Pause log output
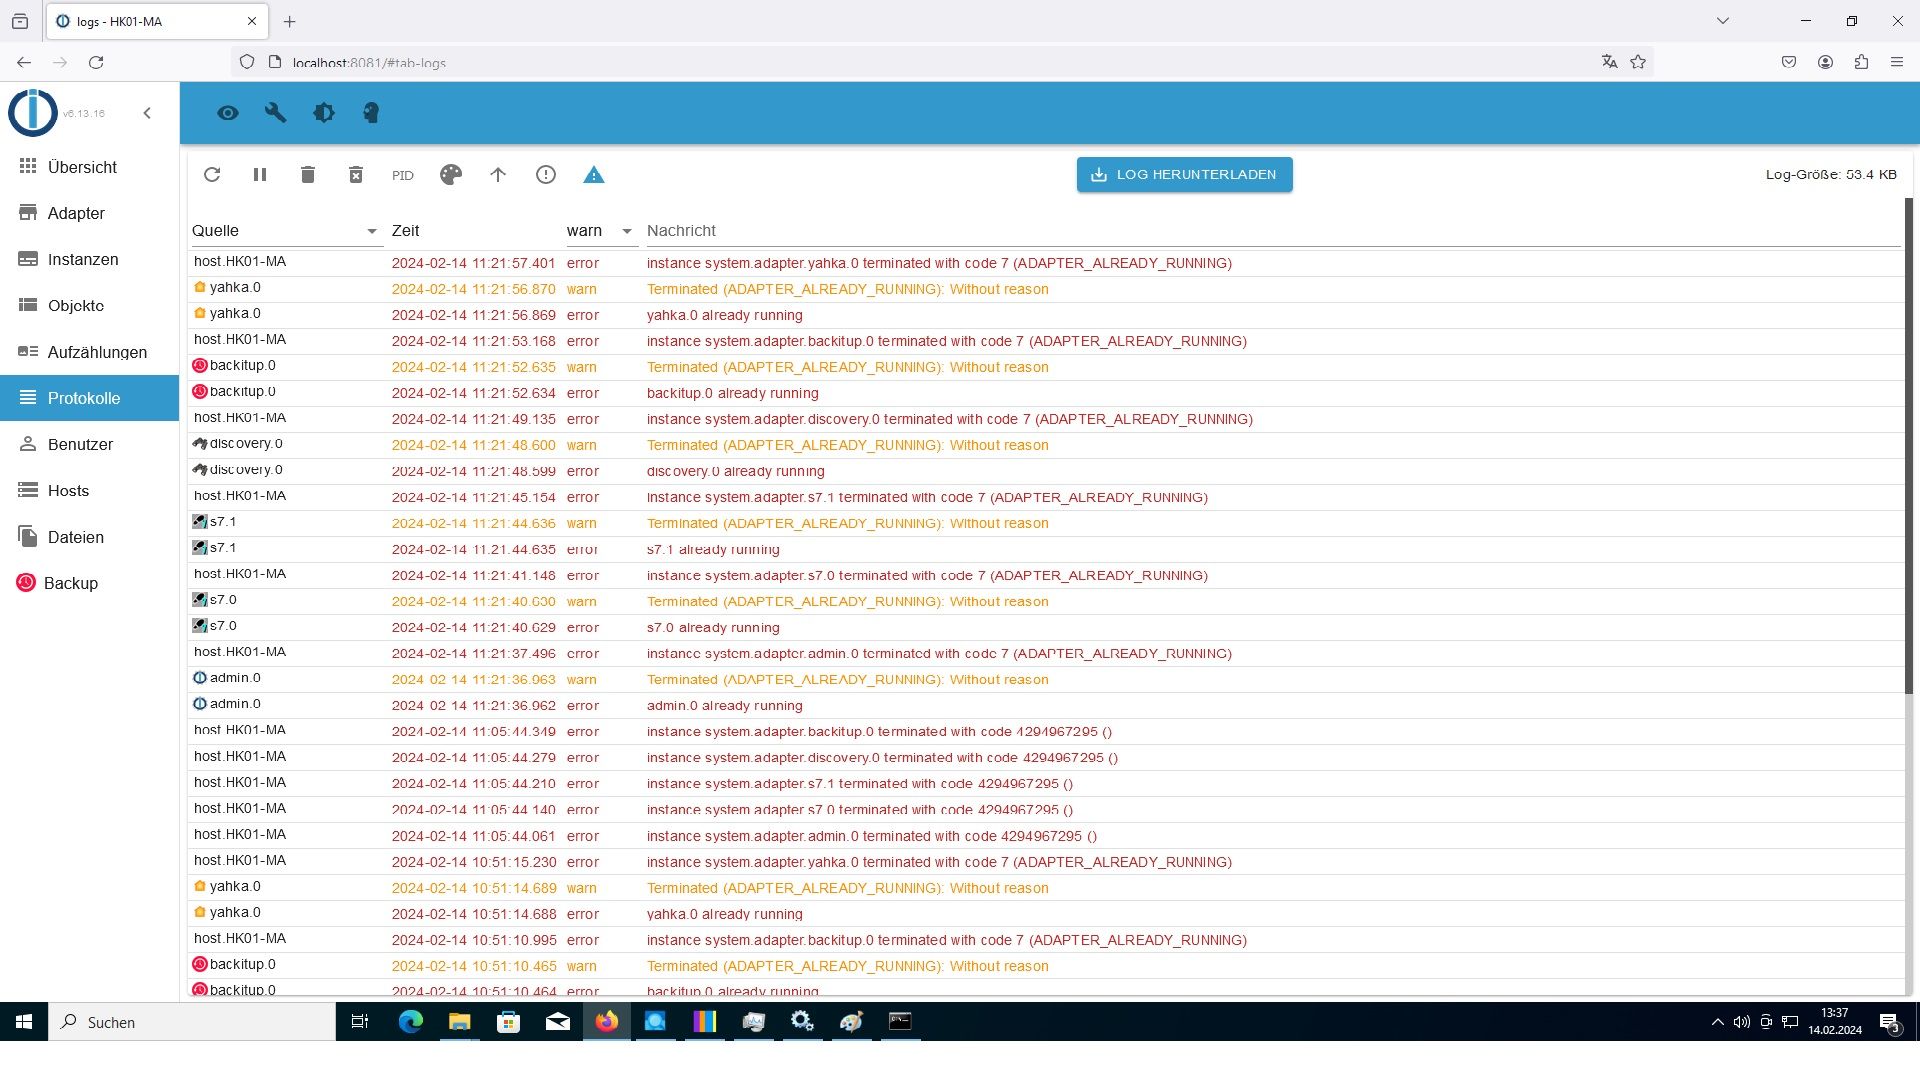This screenshot has width=1920, height=1080. [x=260, y=175]
